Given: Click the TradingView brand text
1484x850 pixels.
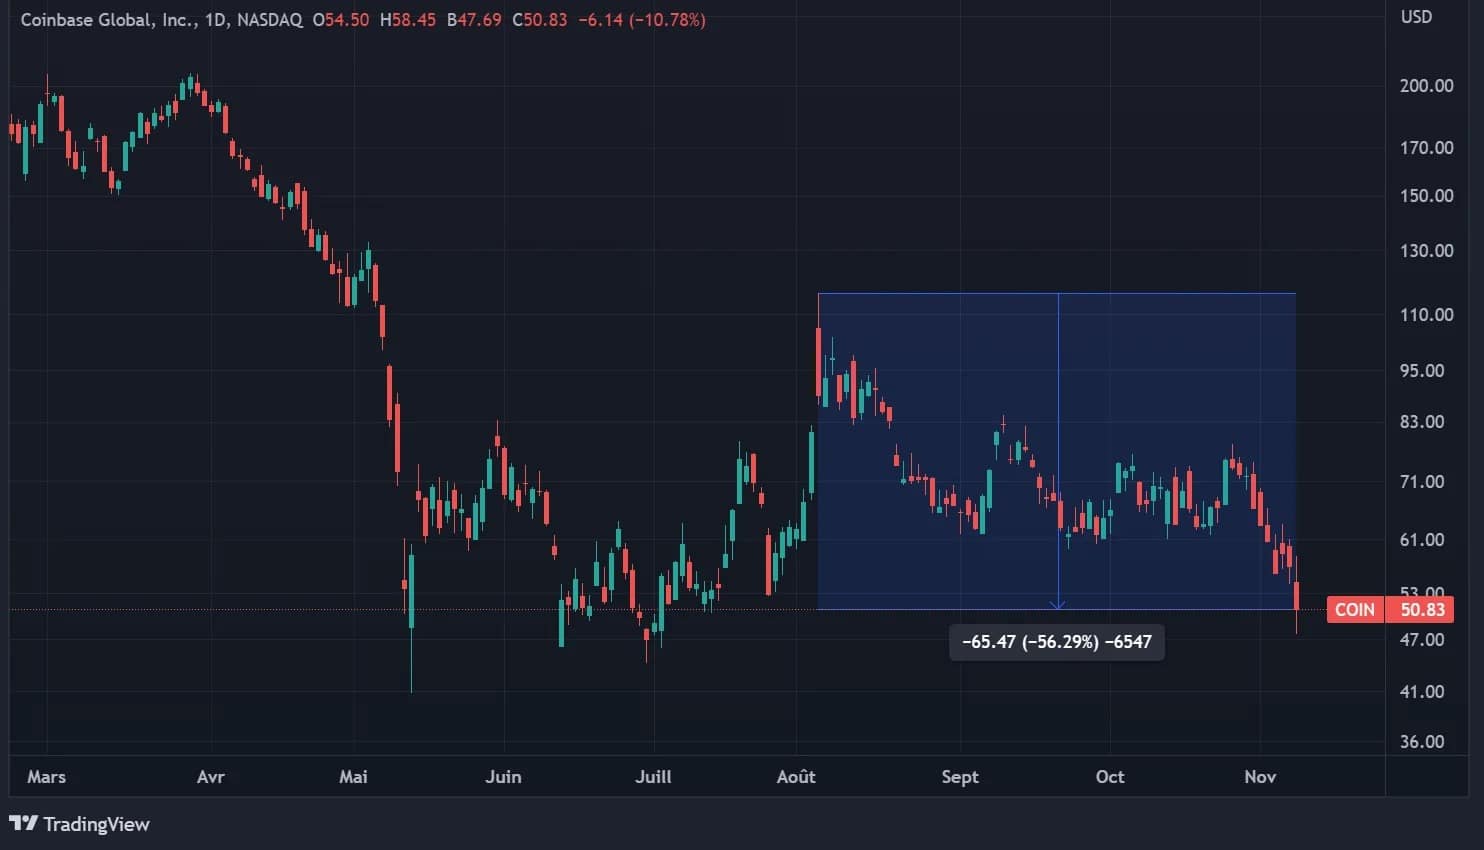Looking at the screenshot, I should coord(96,824).
